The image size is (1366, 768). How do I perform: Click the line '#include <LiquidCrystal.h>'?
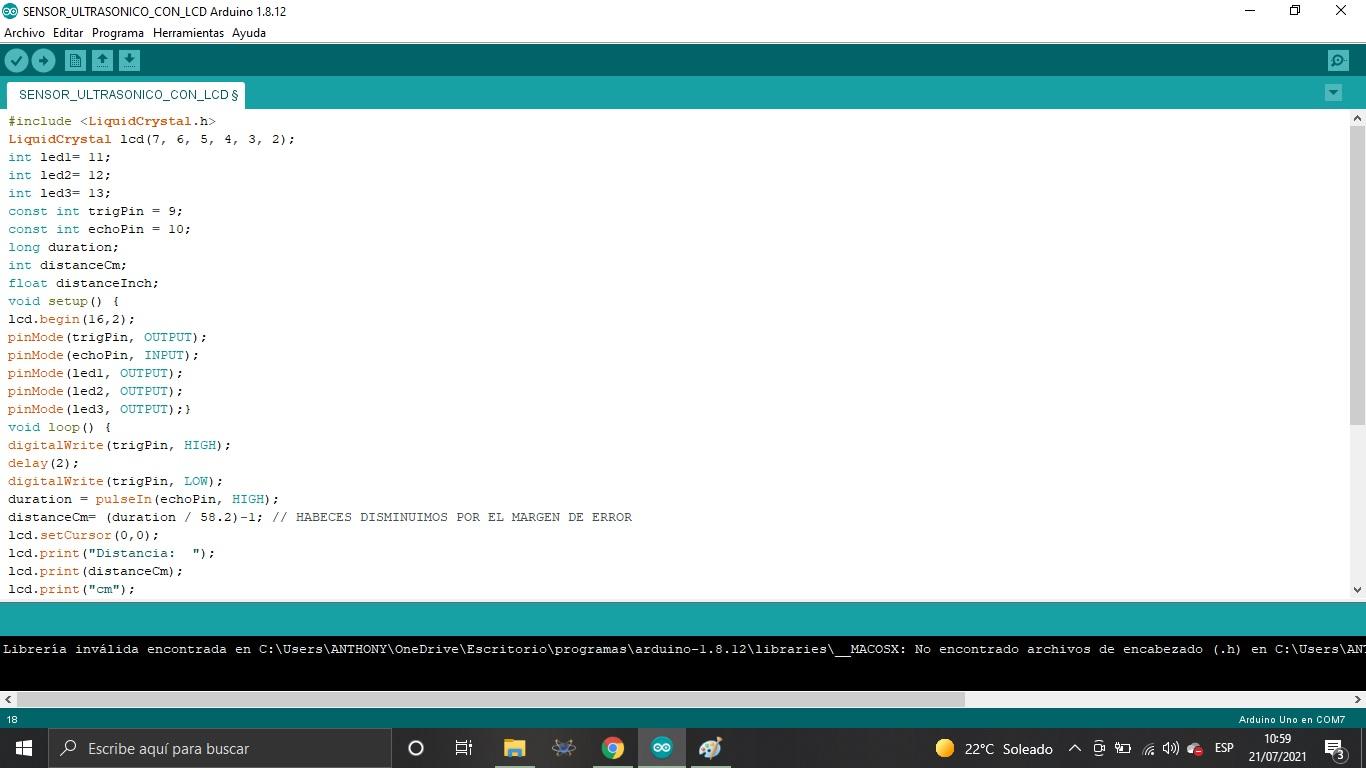(x=112, y=121)
